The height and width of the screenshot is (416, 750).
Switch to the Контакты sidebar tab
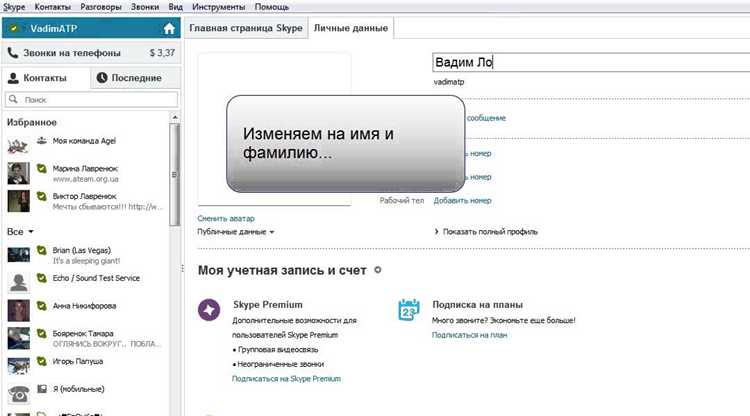point(46,77)
